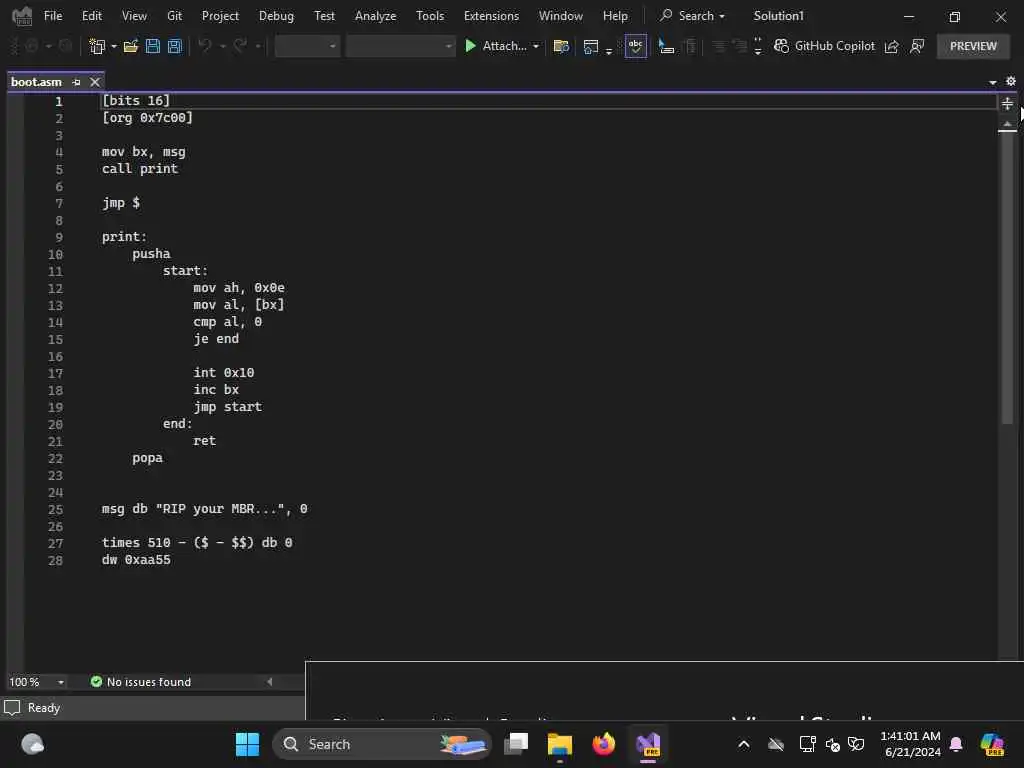Open editor settings gear near the tab row
This screenshot has width=1024, height=768.
[1011, 81]
